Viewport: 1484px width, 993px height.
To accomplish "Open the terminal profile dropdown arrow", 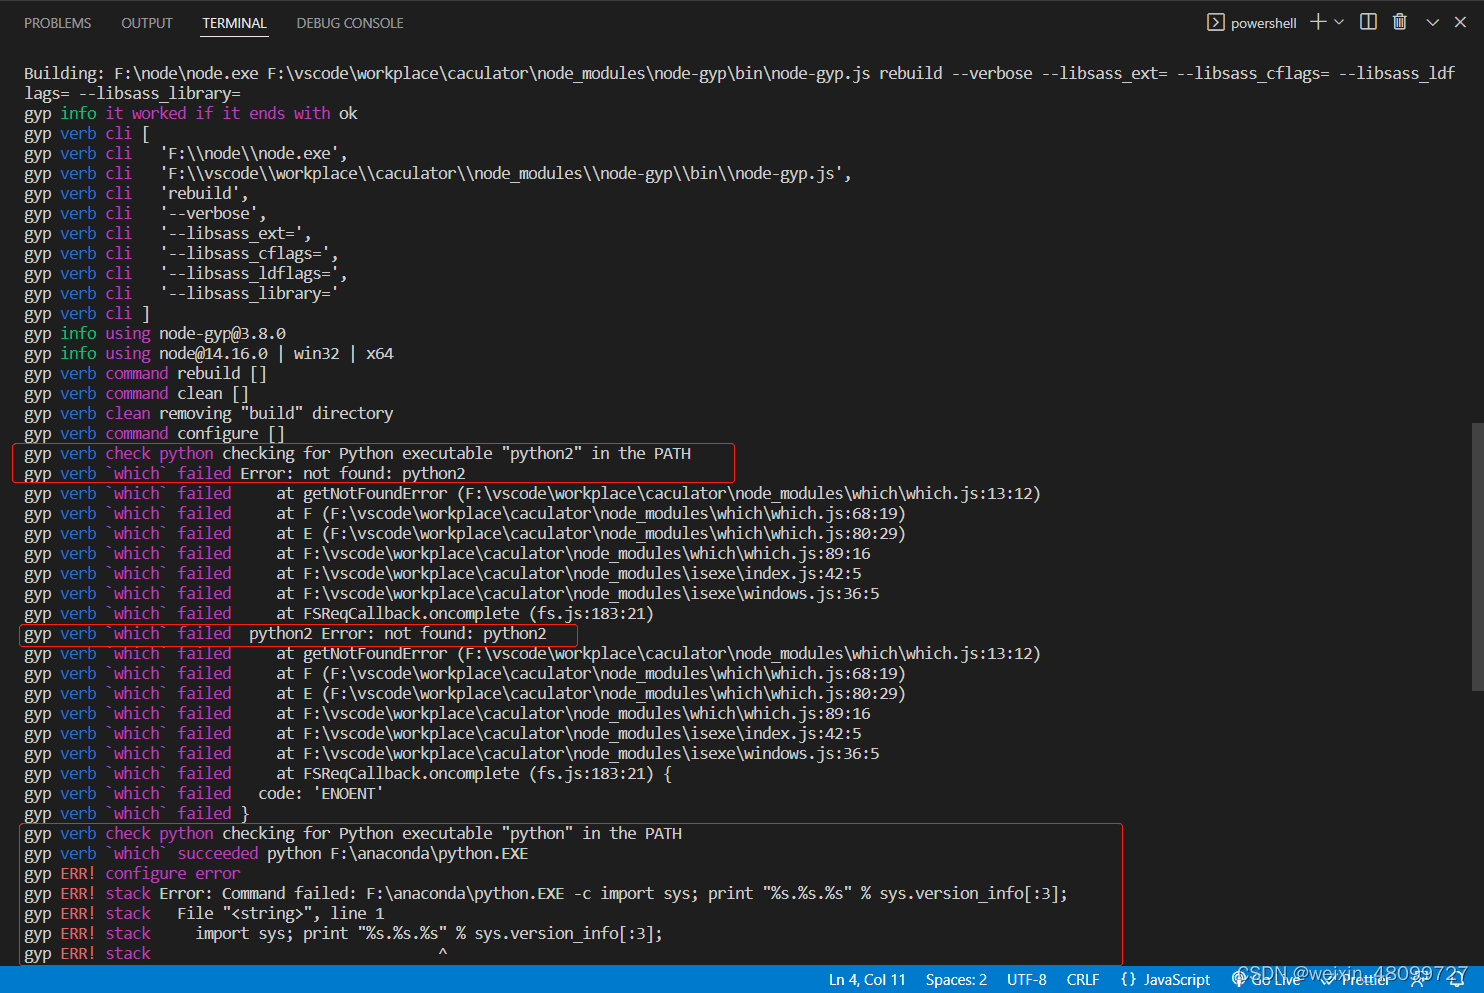I will 1339,21.
